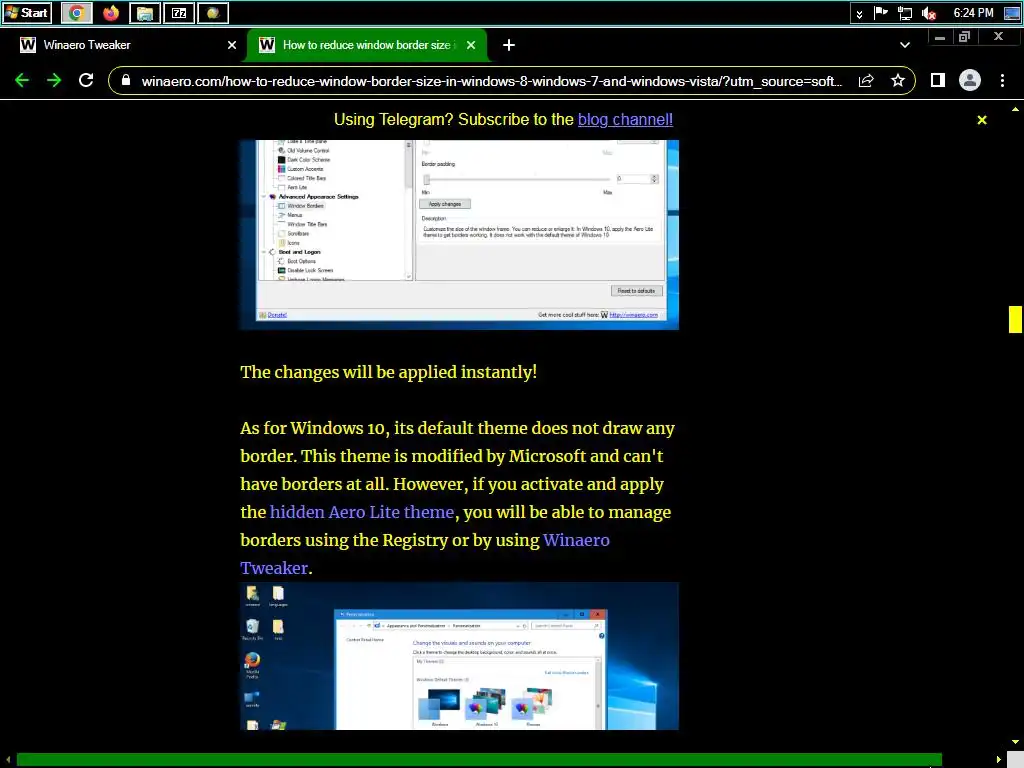Open the Chrome profile avatar
This screenshot has height=768, width=1024.
coord(970,80)
